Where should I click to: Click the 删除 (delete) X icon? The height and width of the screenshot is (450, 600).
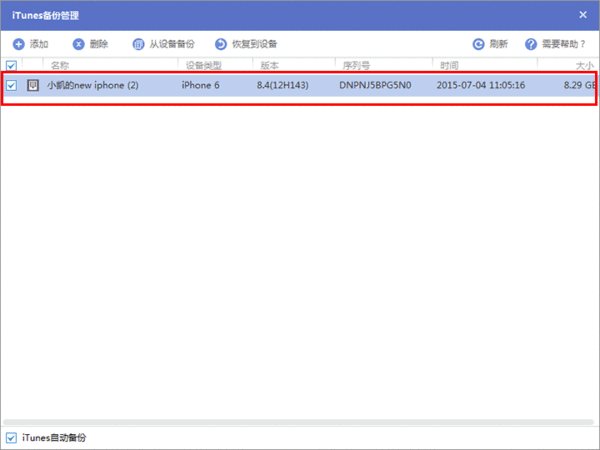tap(78, 44)
